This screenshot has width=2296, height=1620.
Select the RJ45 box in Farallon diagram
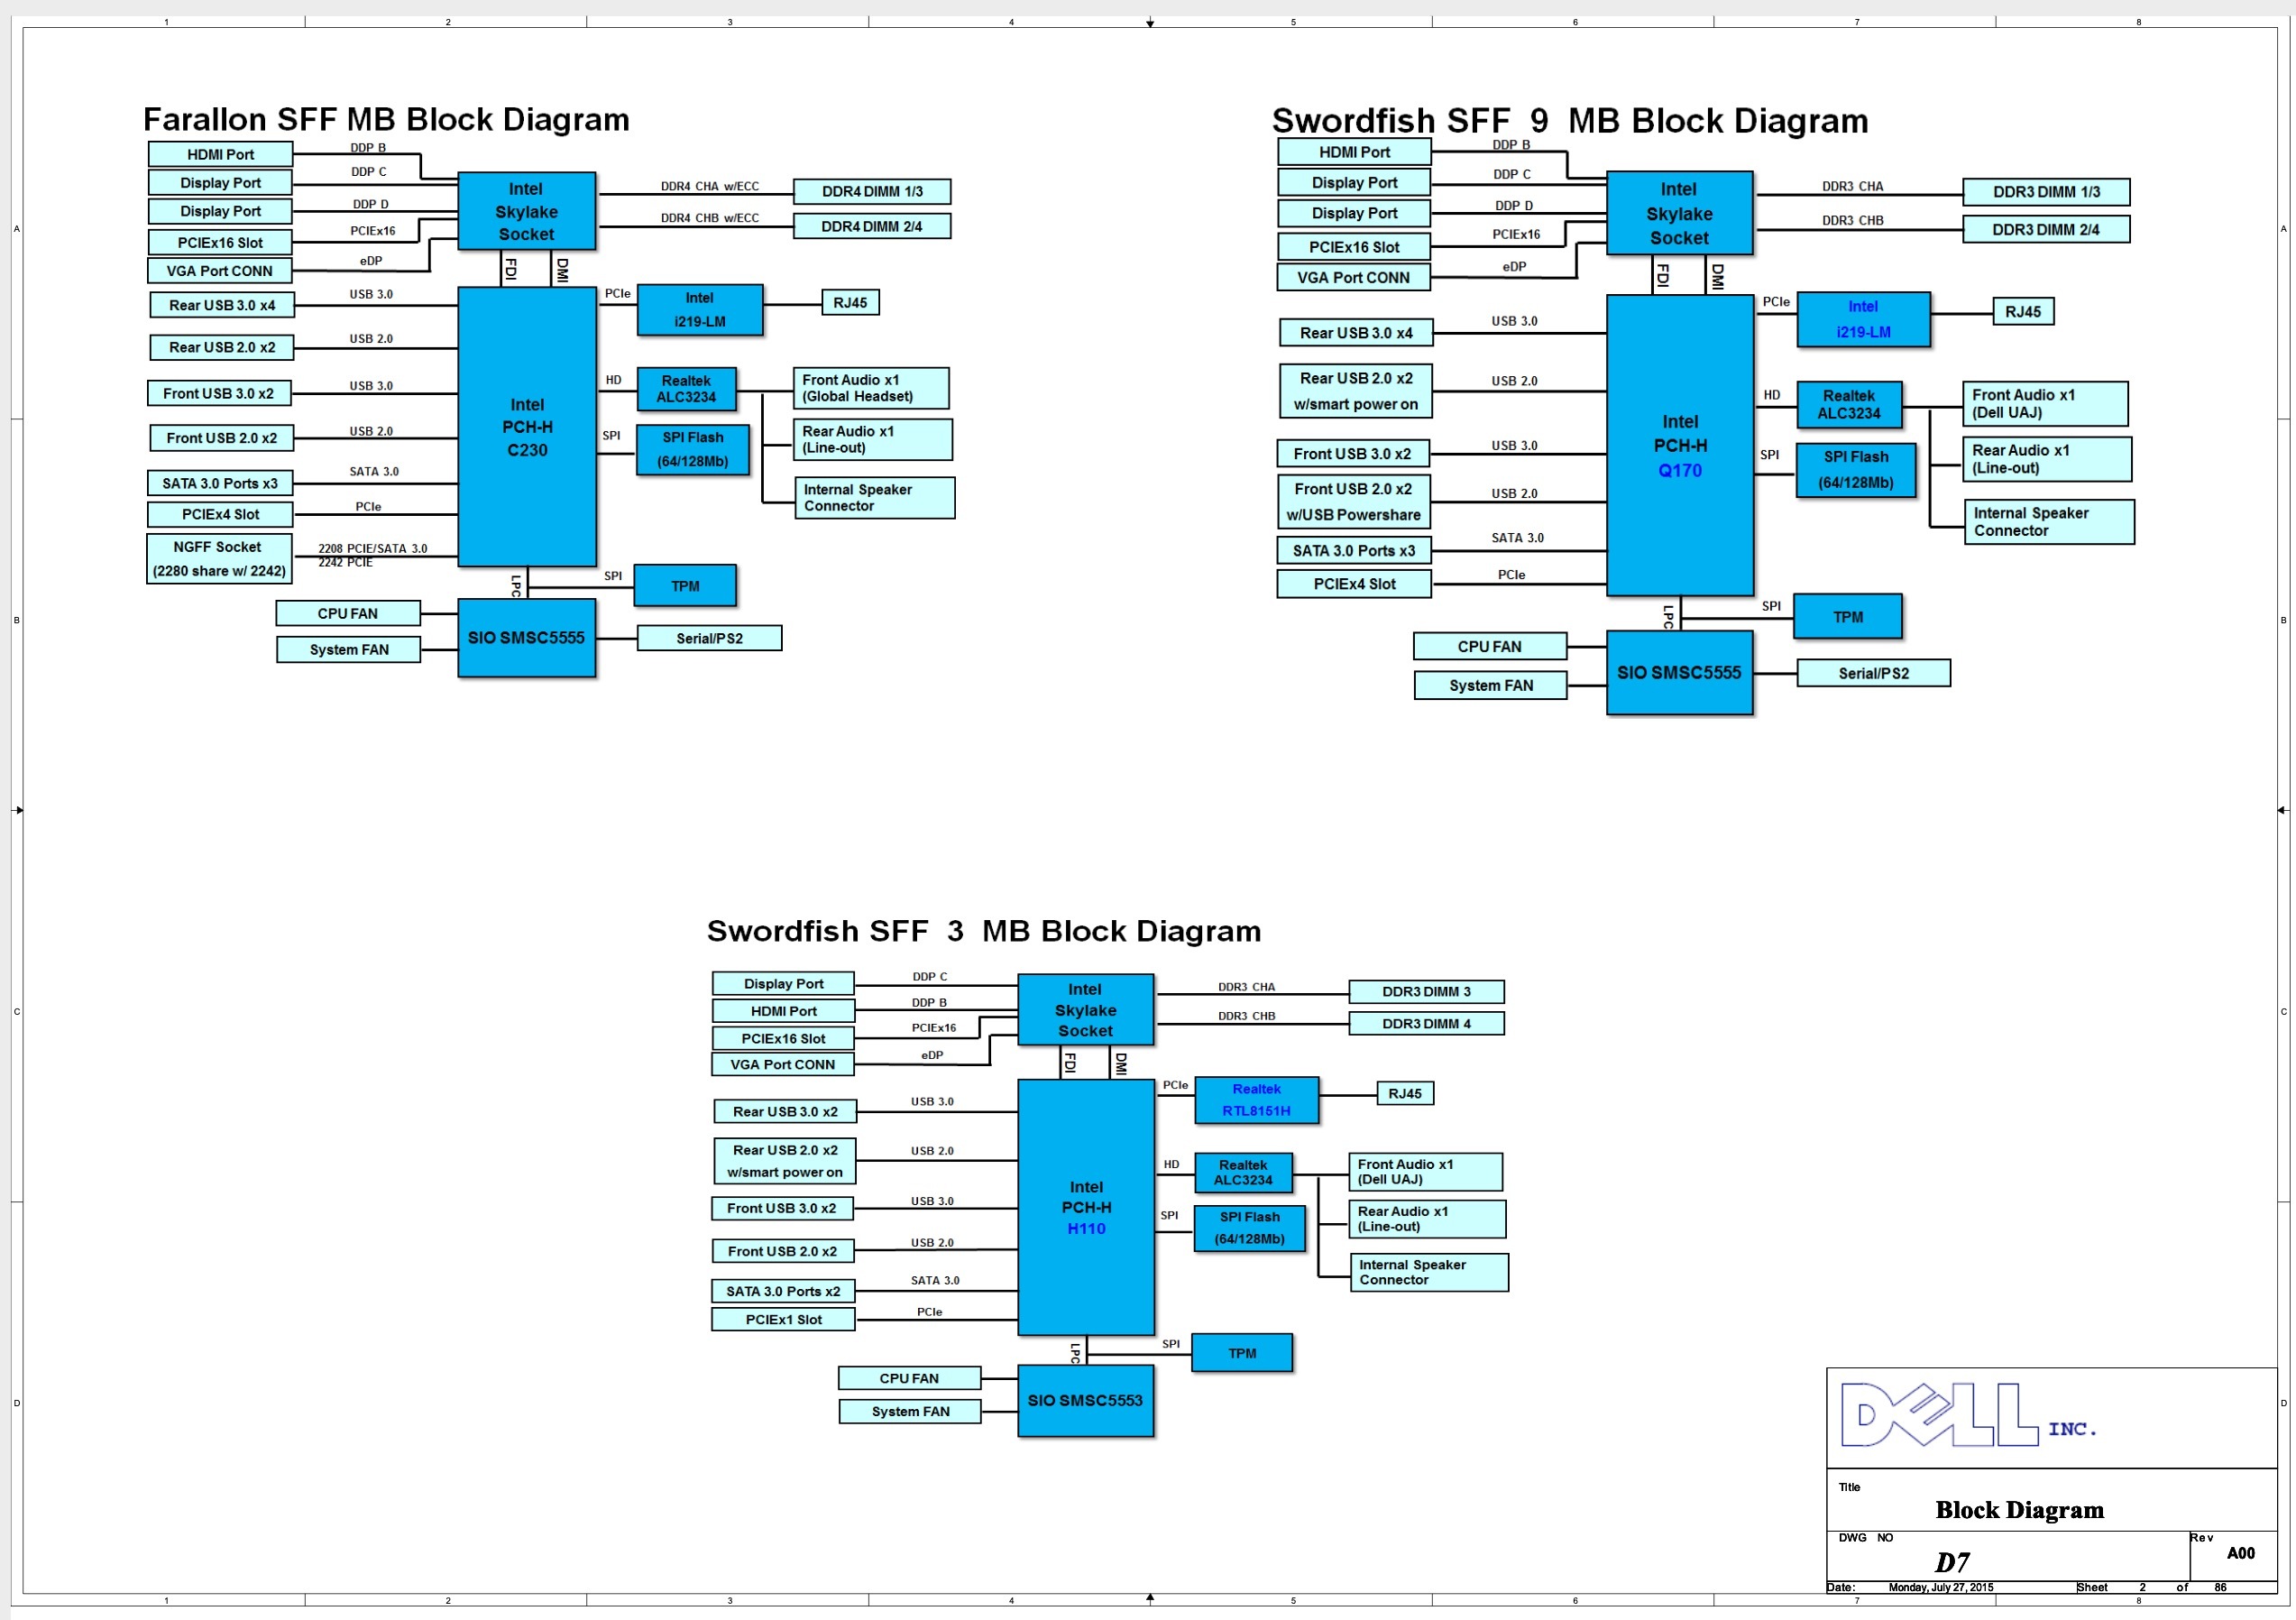click(x=850, y=303)
